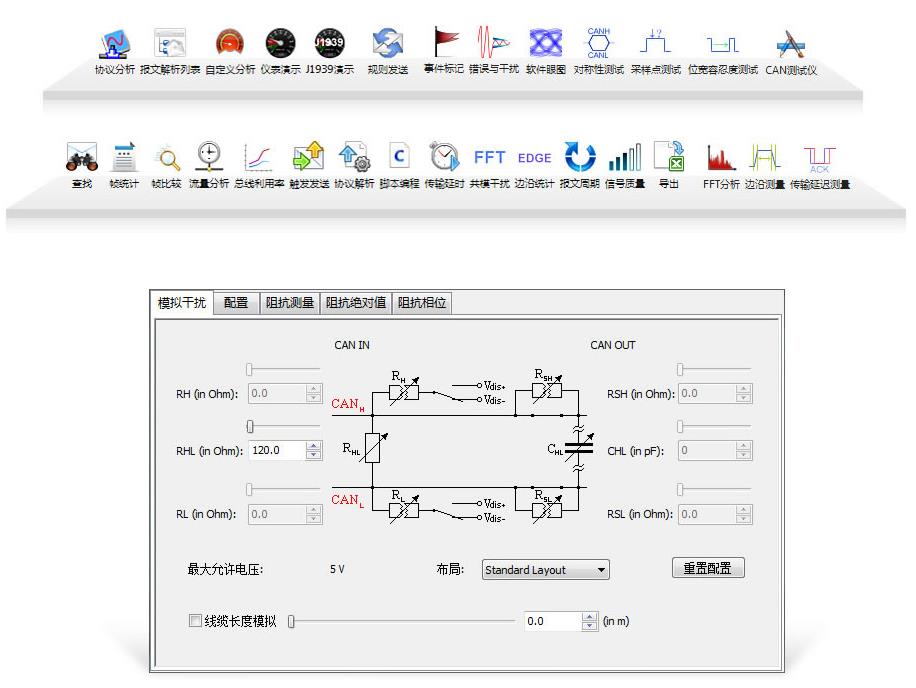Open the 查找 binoculars search tool
The width and height of the screenshot is (916, 688).
coord(82,158)
